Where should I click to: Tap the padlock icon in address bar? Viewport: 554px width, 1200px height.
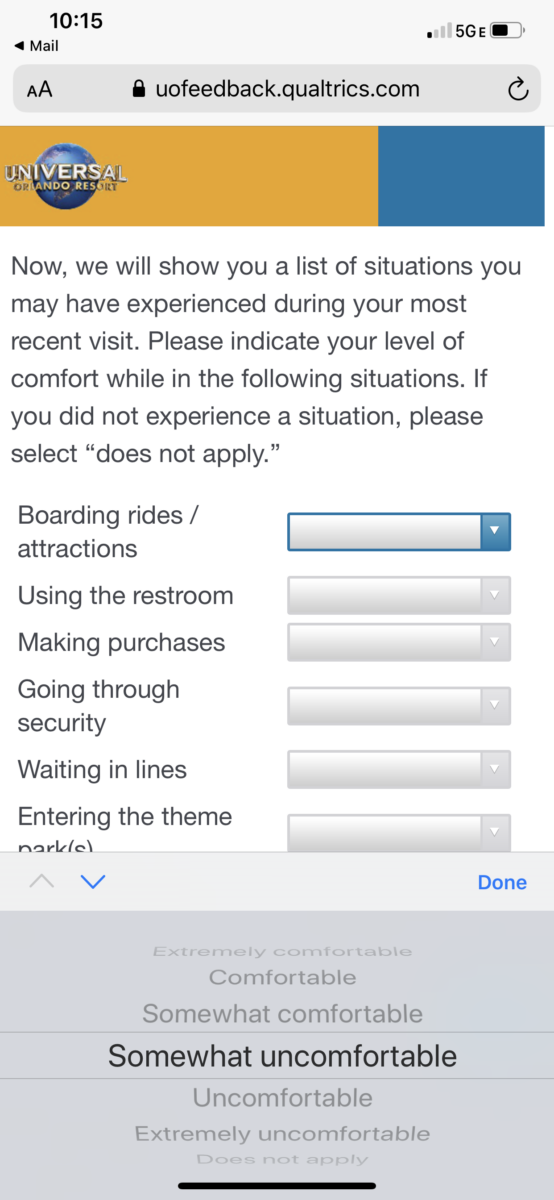click(x=139, y=89)
